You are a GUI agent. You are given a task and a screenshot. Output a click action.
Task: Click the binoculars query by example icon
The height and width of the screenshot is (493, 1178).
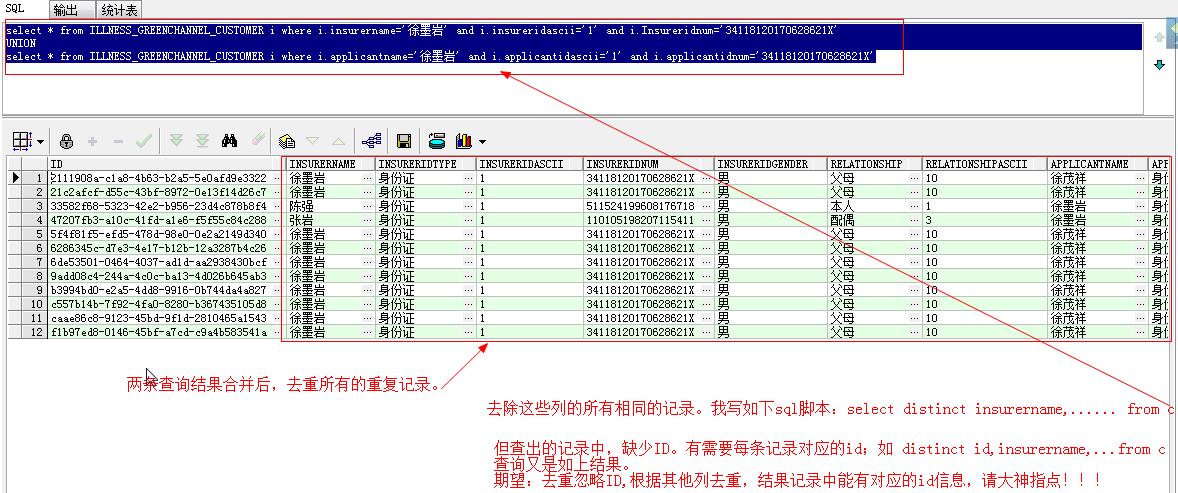230,141
